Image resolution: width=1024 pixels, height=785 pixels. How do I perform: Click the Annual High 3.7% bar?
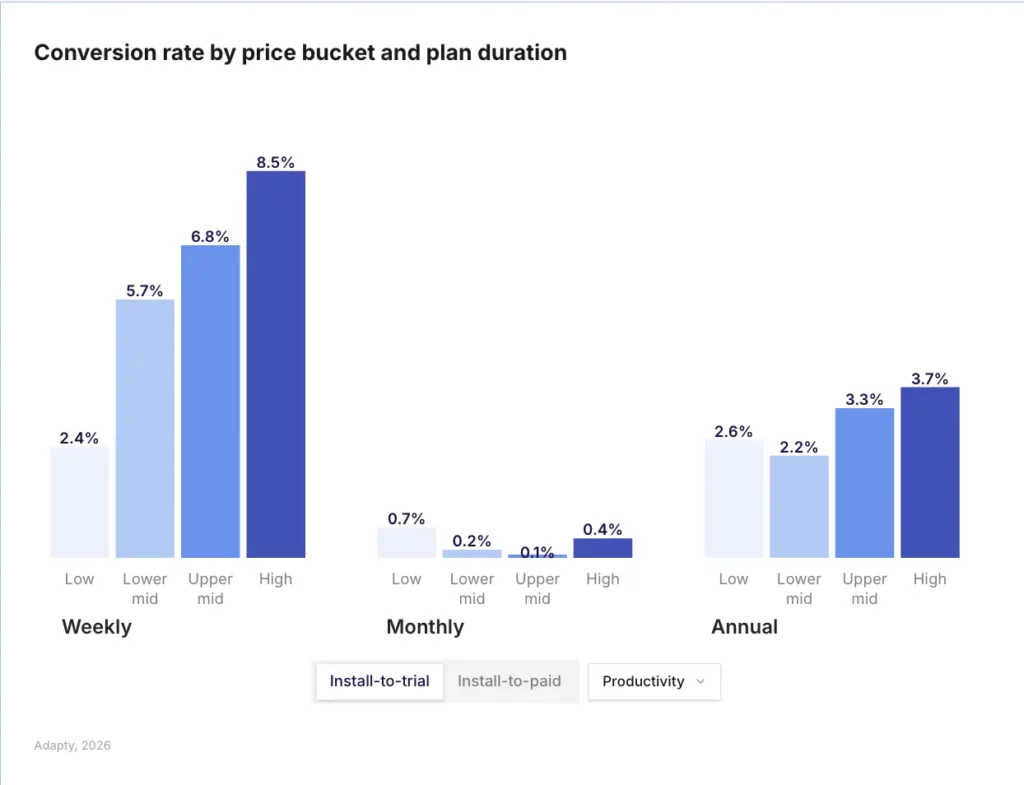point(929,470)
